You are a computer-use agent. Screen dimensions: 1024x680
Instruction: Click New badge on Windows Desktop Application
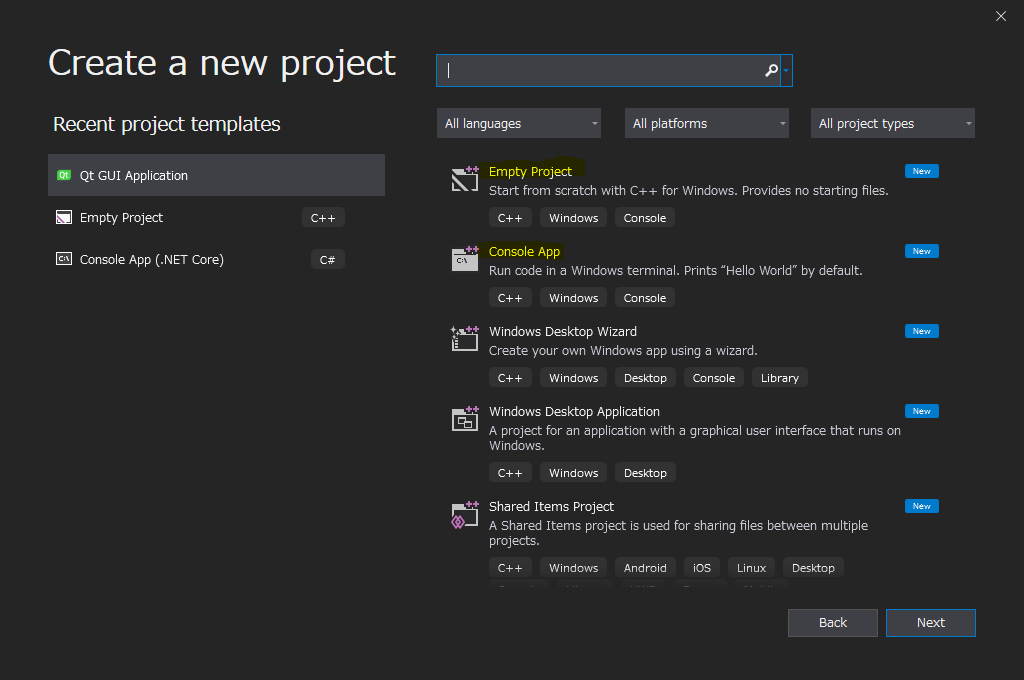(921, 411)
